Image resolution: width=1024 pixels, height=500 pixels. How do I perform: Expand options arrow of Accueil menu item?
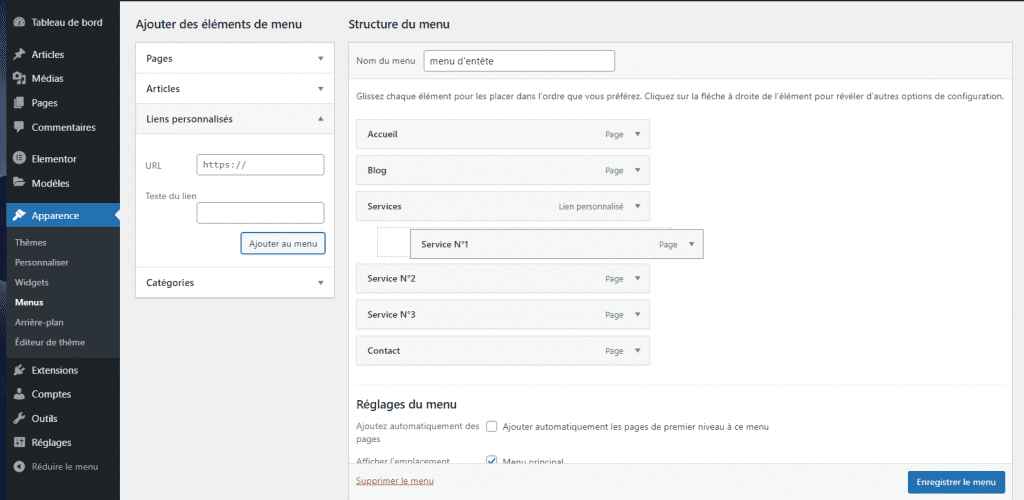pos(638,134)
